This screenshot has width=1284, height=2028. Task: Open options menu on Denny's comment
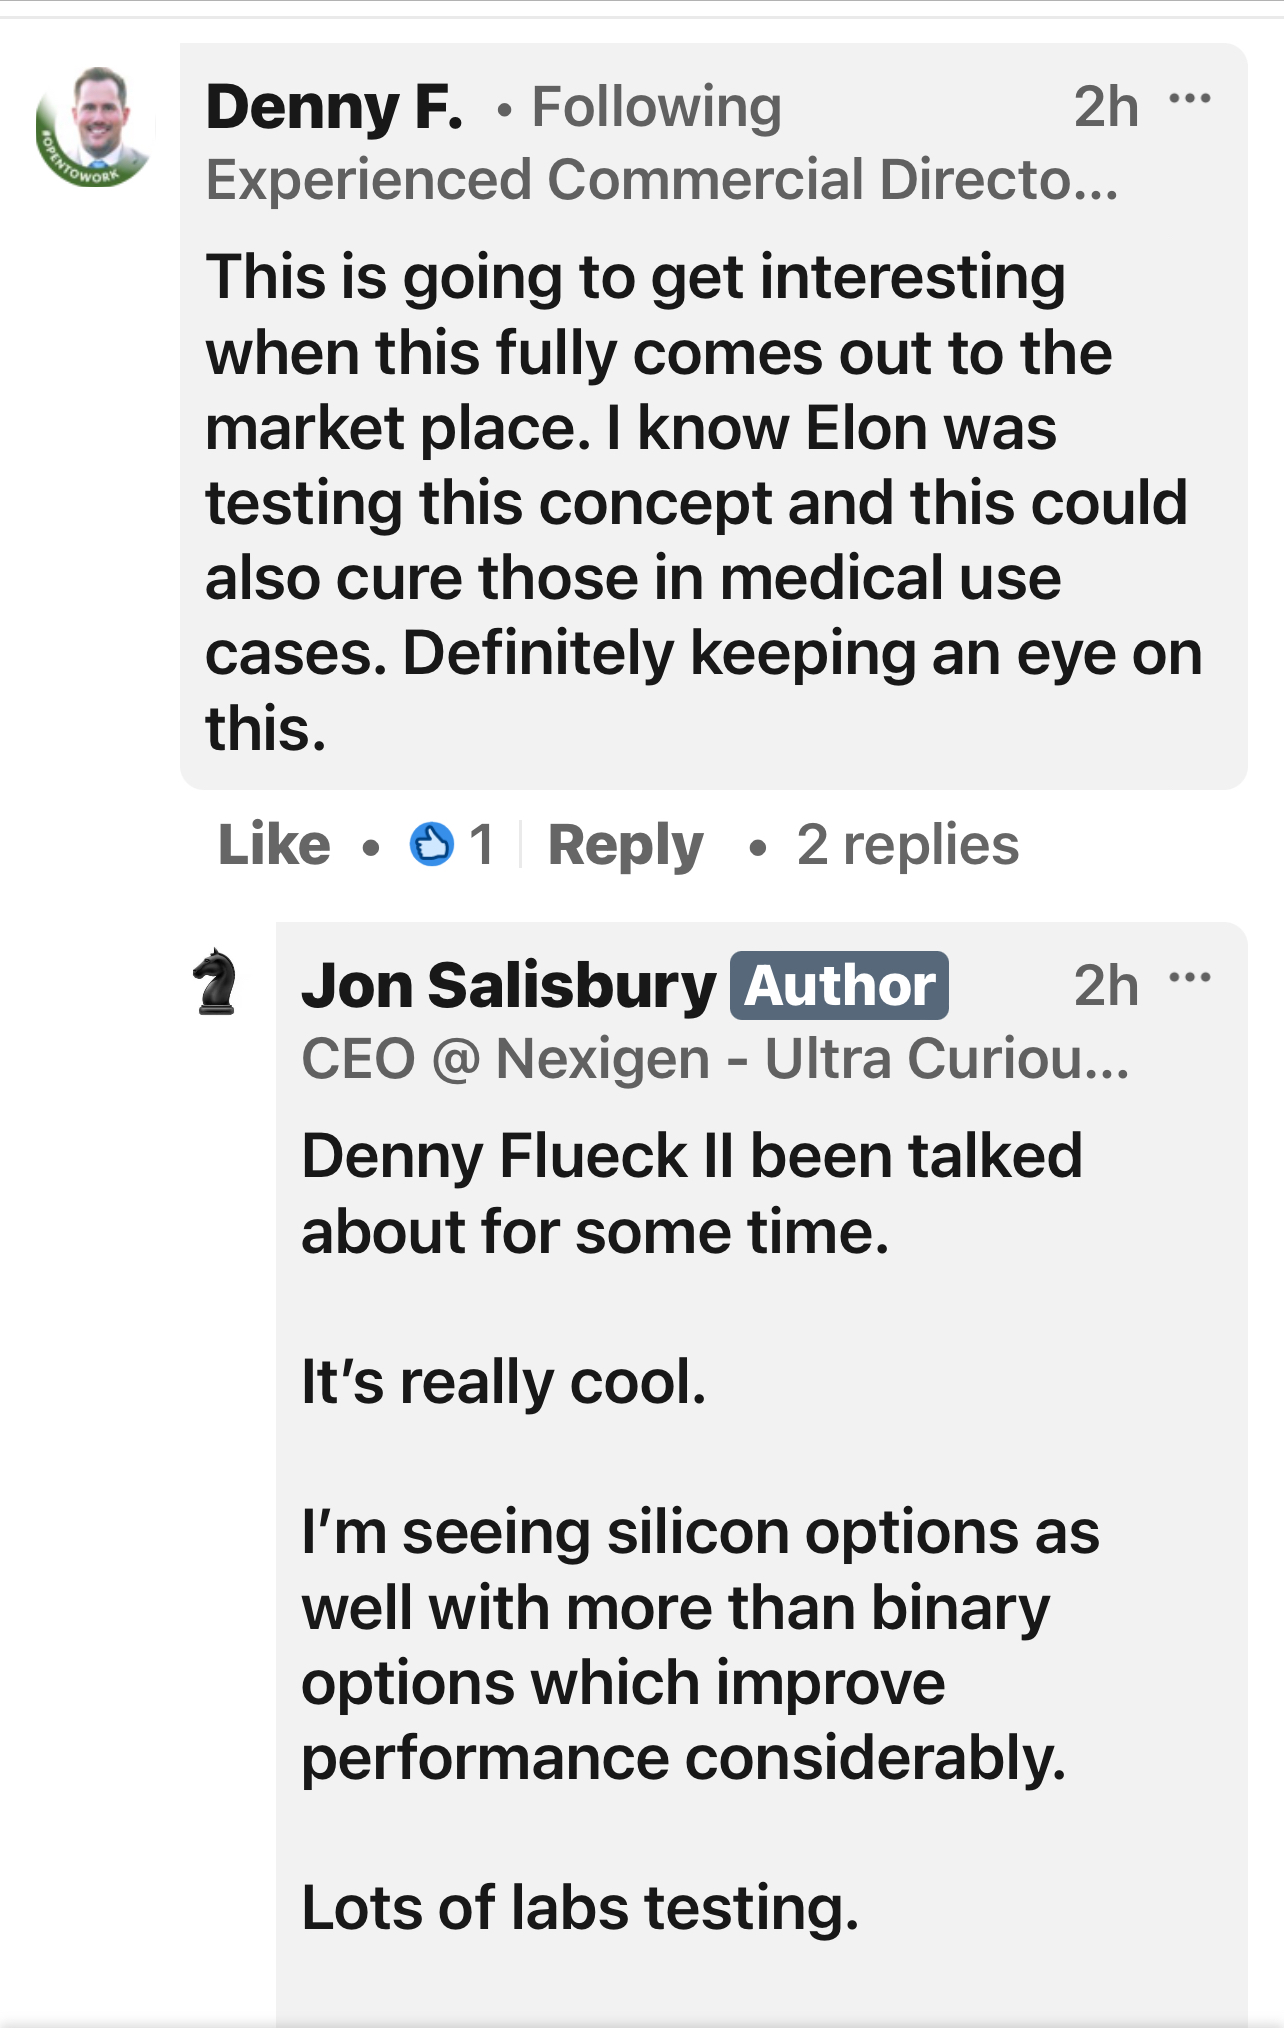(1189, 99)
